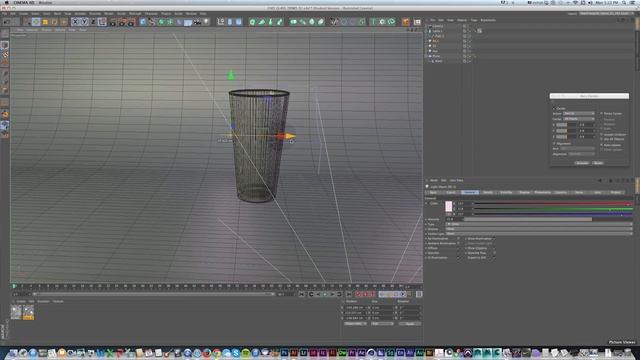640x360 pixels.
Task: Click the Make Editable icon in left palette
Action: [x=5, y=34]
